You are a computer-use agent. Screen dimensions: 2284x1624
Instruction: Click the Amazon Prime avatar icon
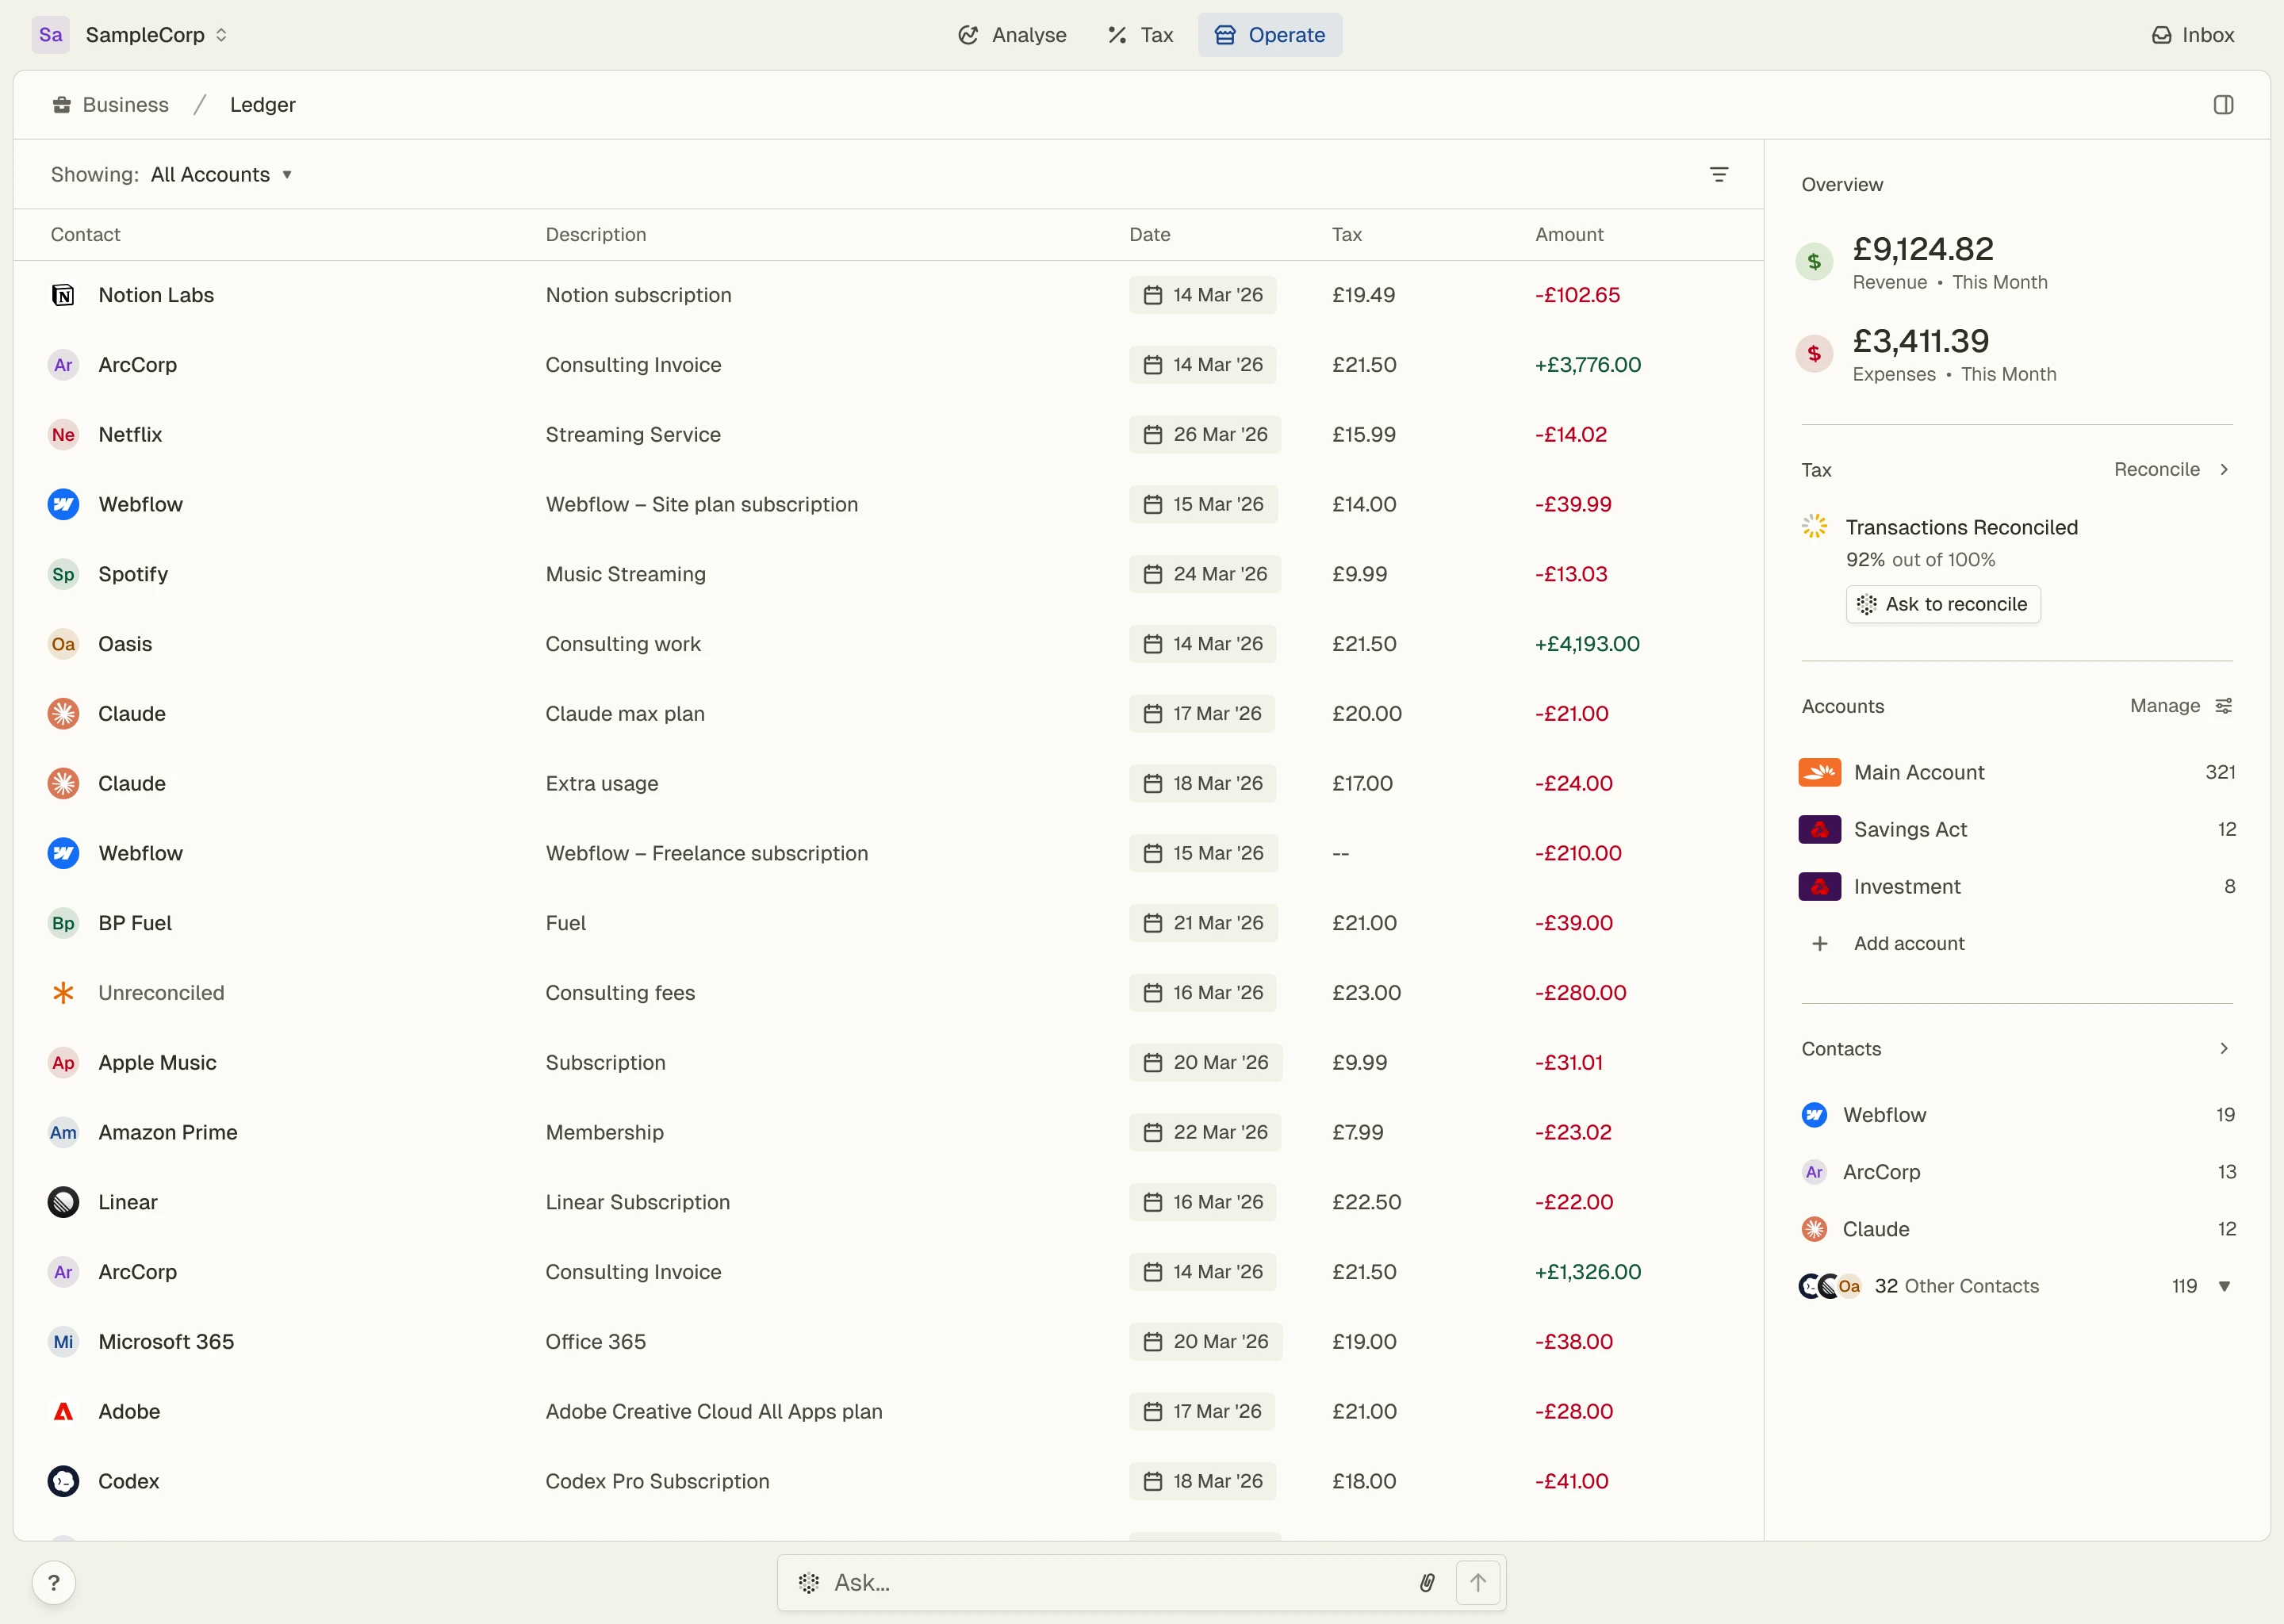click(63, 1132)
